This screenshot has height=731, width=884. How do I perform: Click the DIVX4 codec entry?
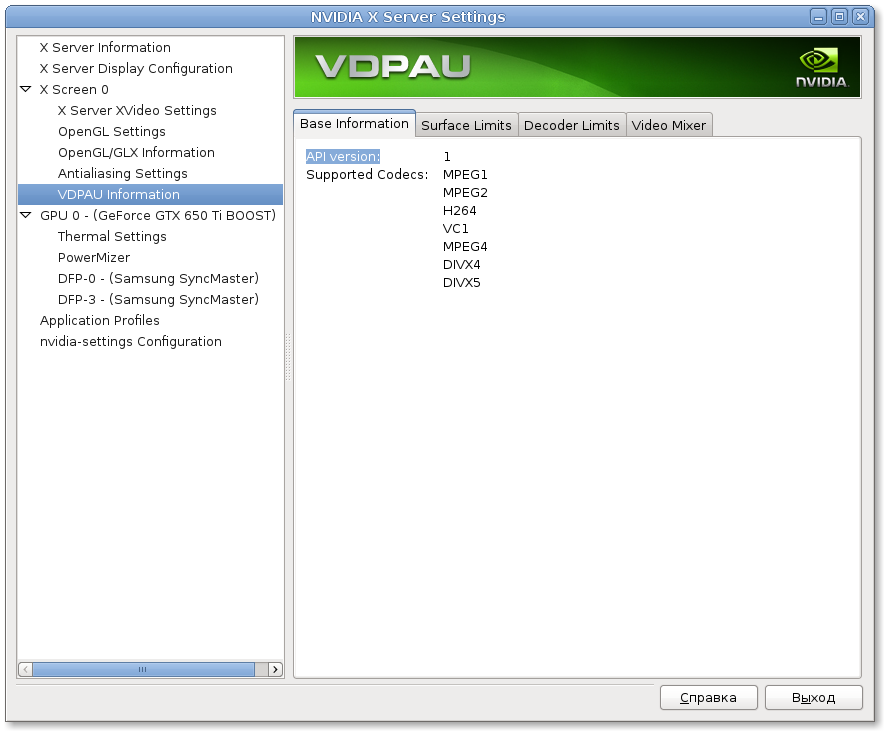[x=462, y=264]
